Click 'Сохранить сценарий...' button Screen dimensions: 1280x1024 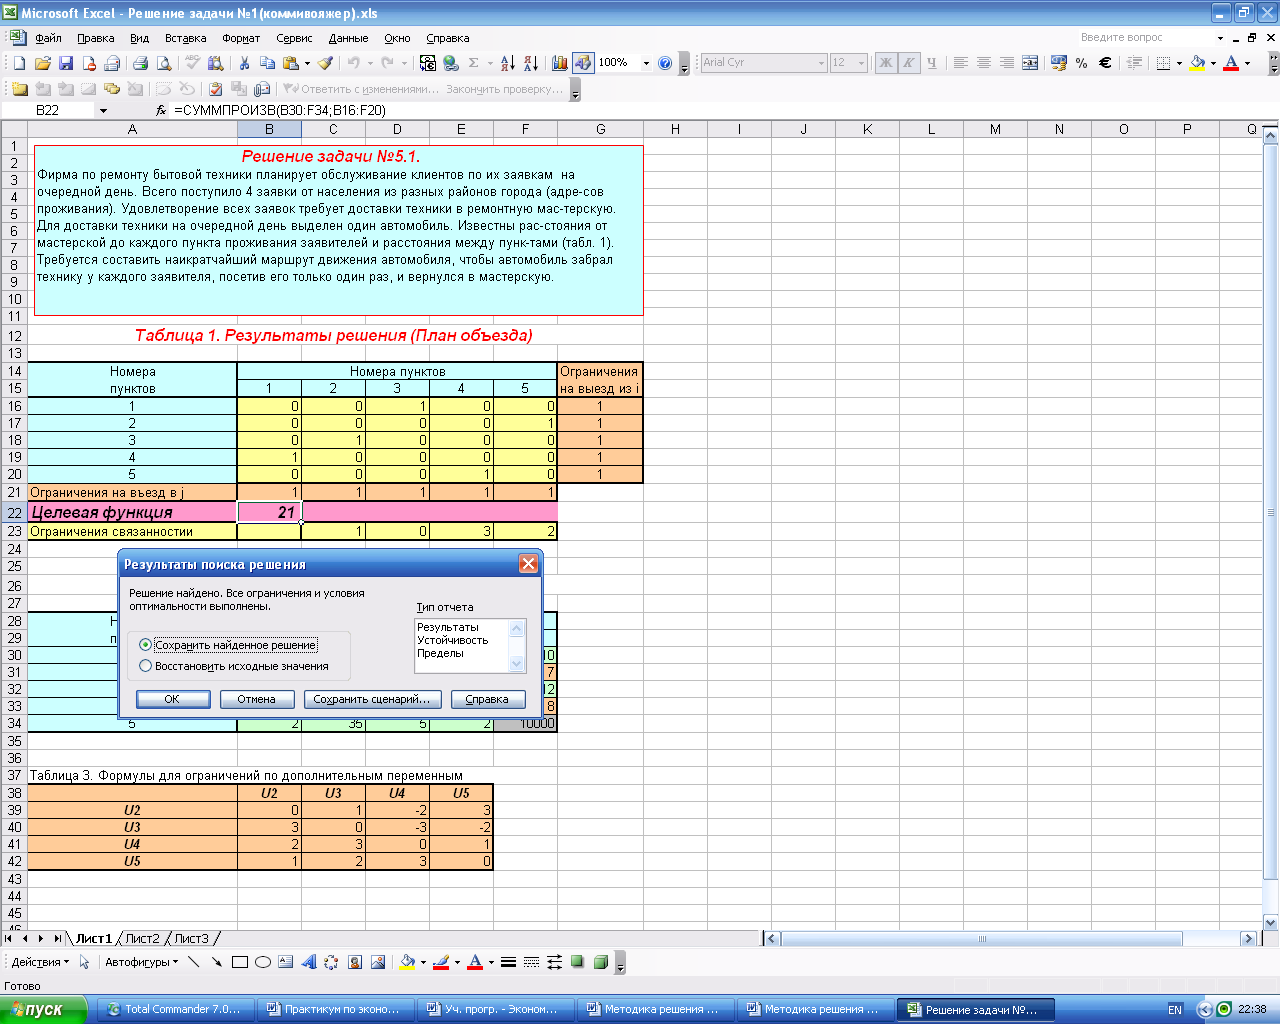(372, 699)
